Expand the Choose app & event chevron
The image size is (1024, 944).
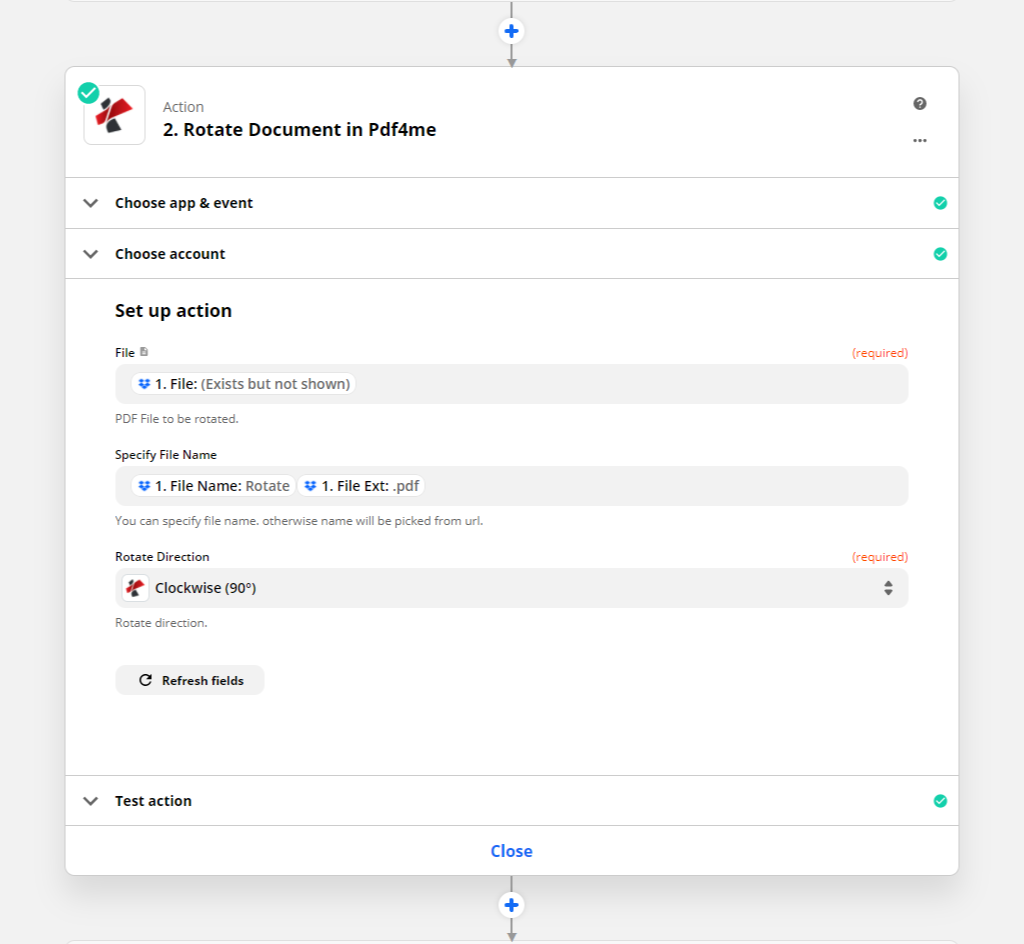91,203
